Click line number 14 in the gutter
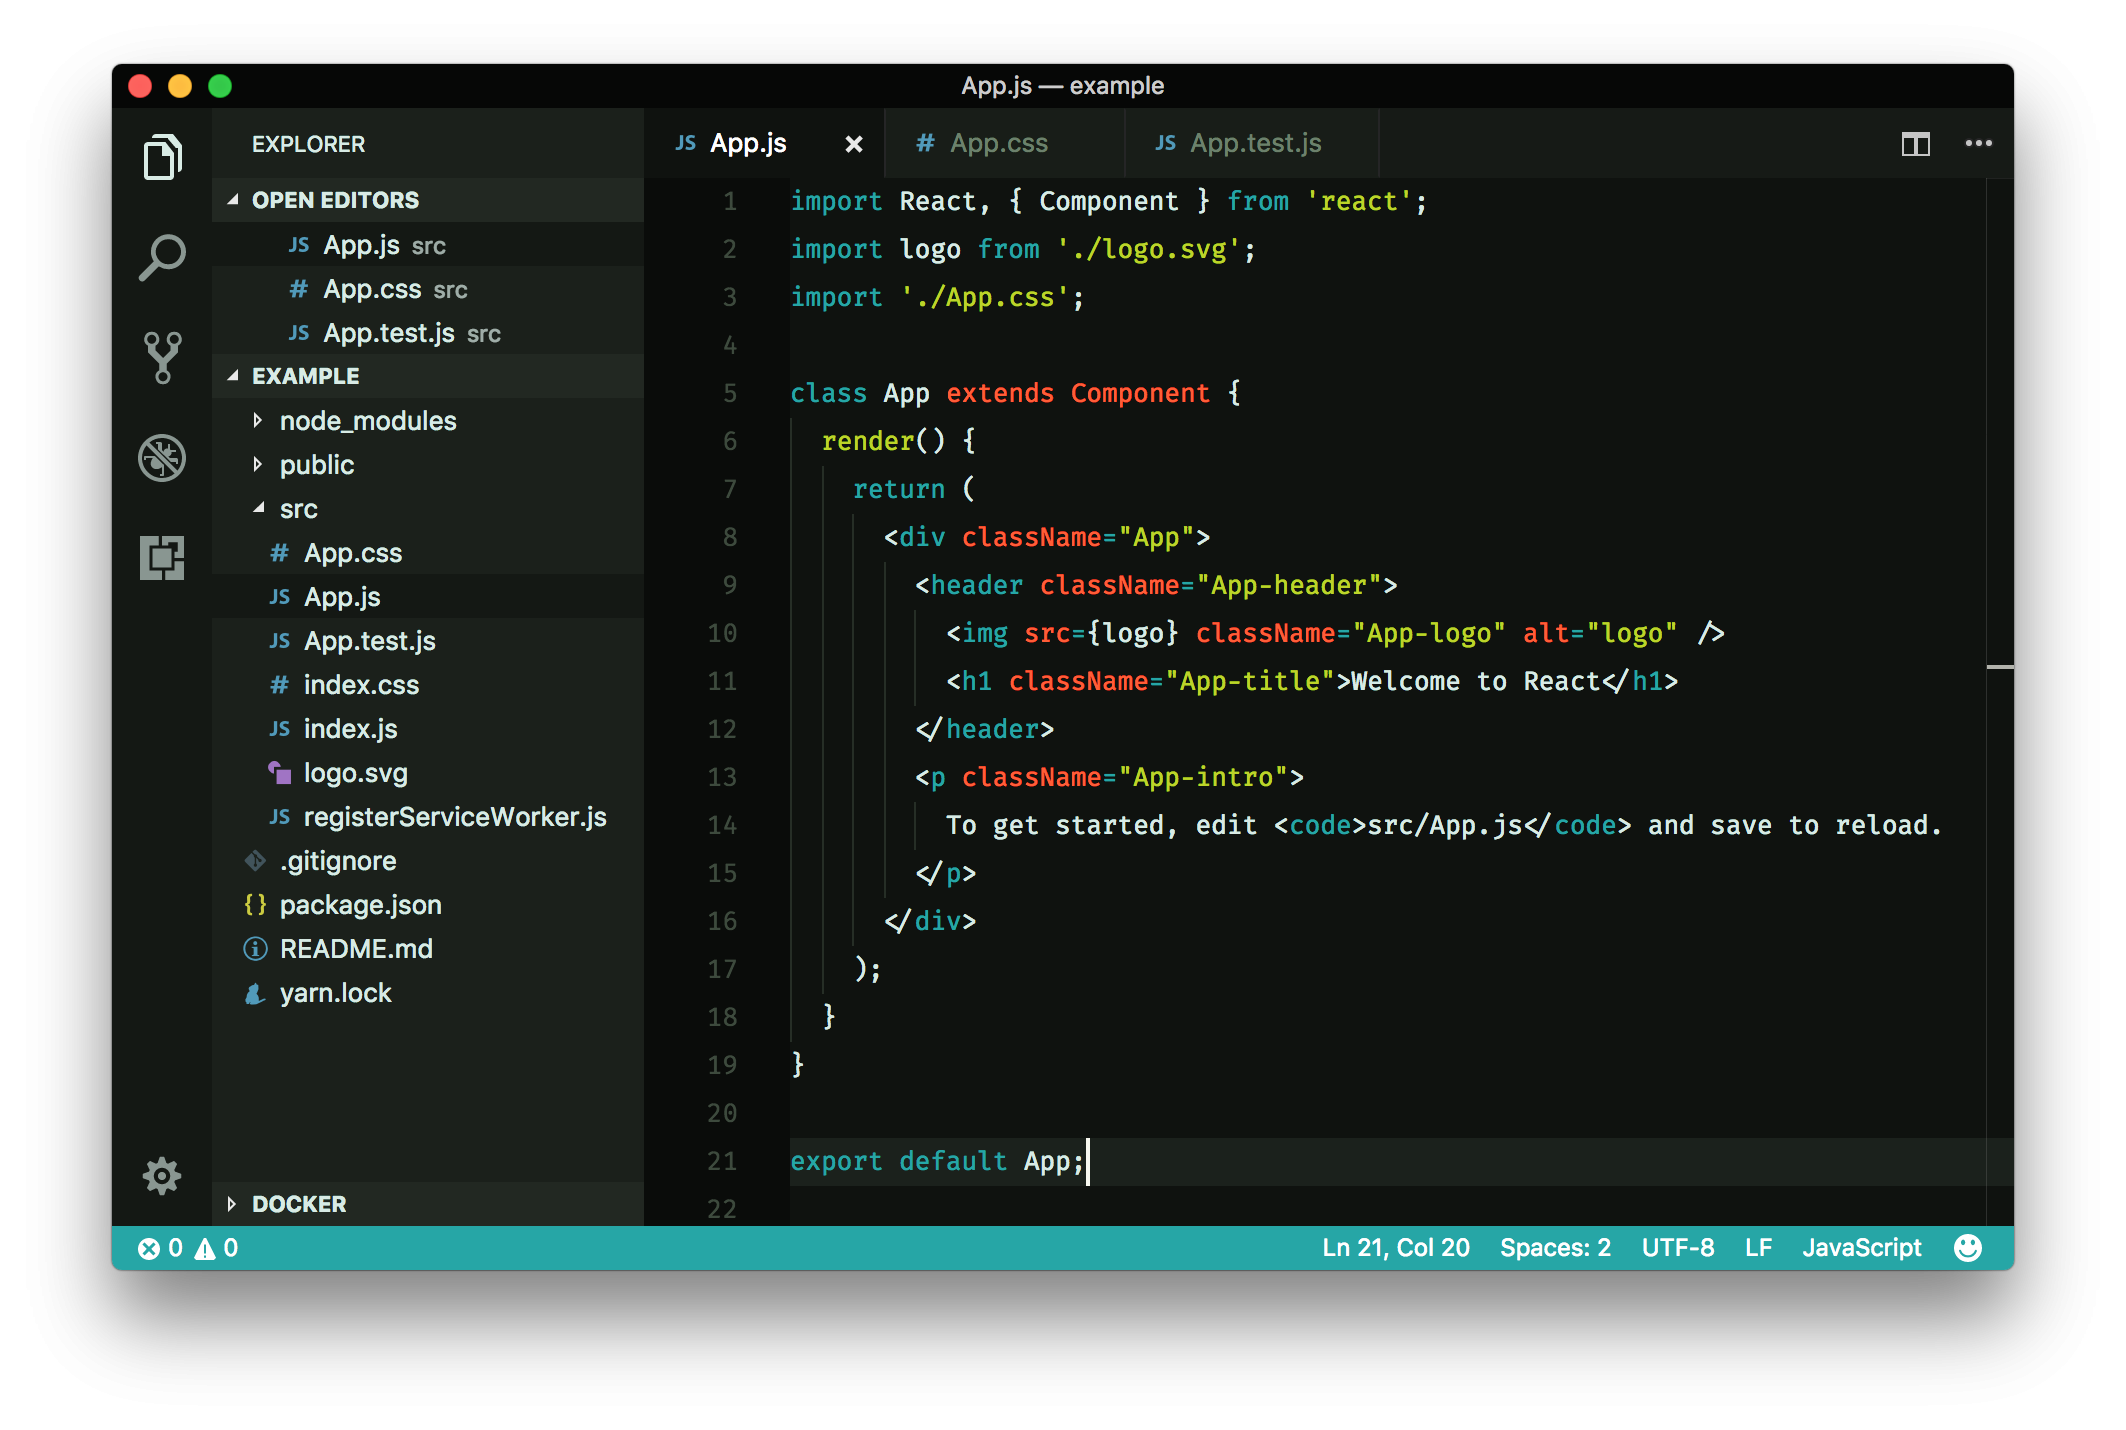2126x1430 pixels. [722, 825]
